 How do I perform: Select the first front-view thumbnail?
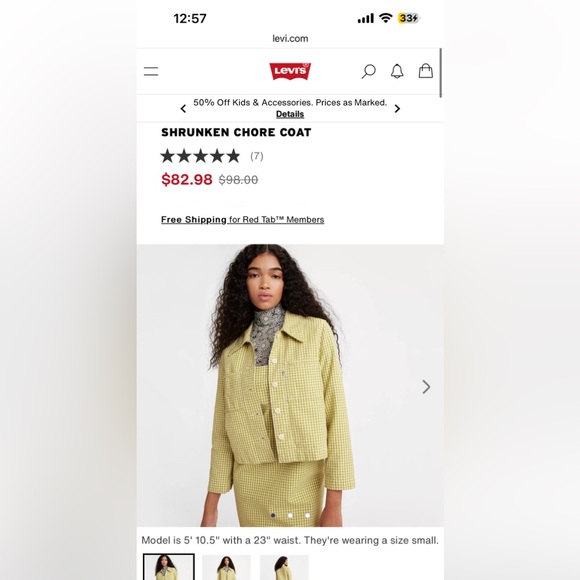(x=169, y=567)
